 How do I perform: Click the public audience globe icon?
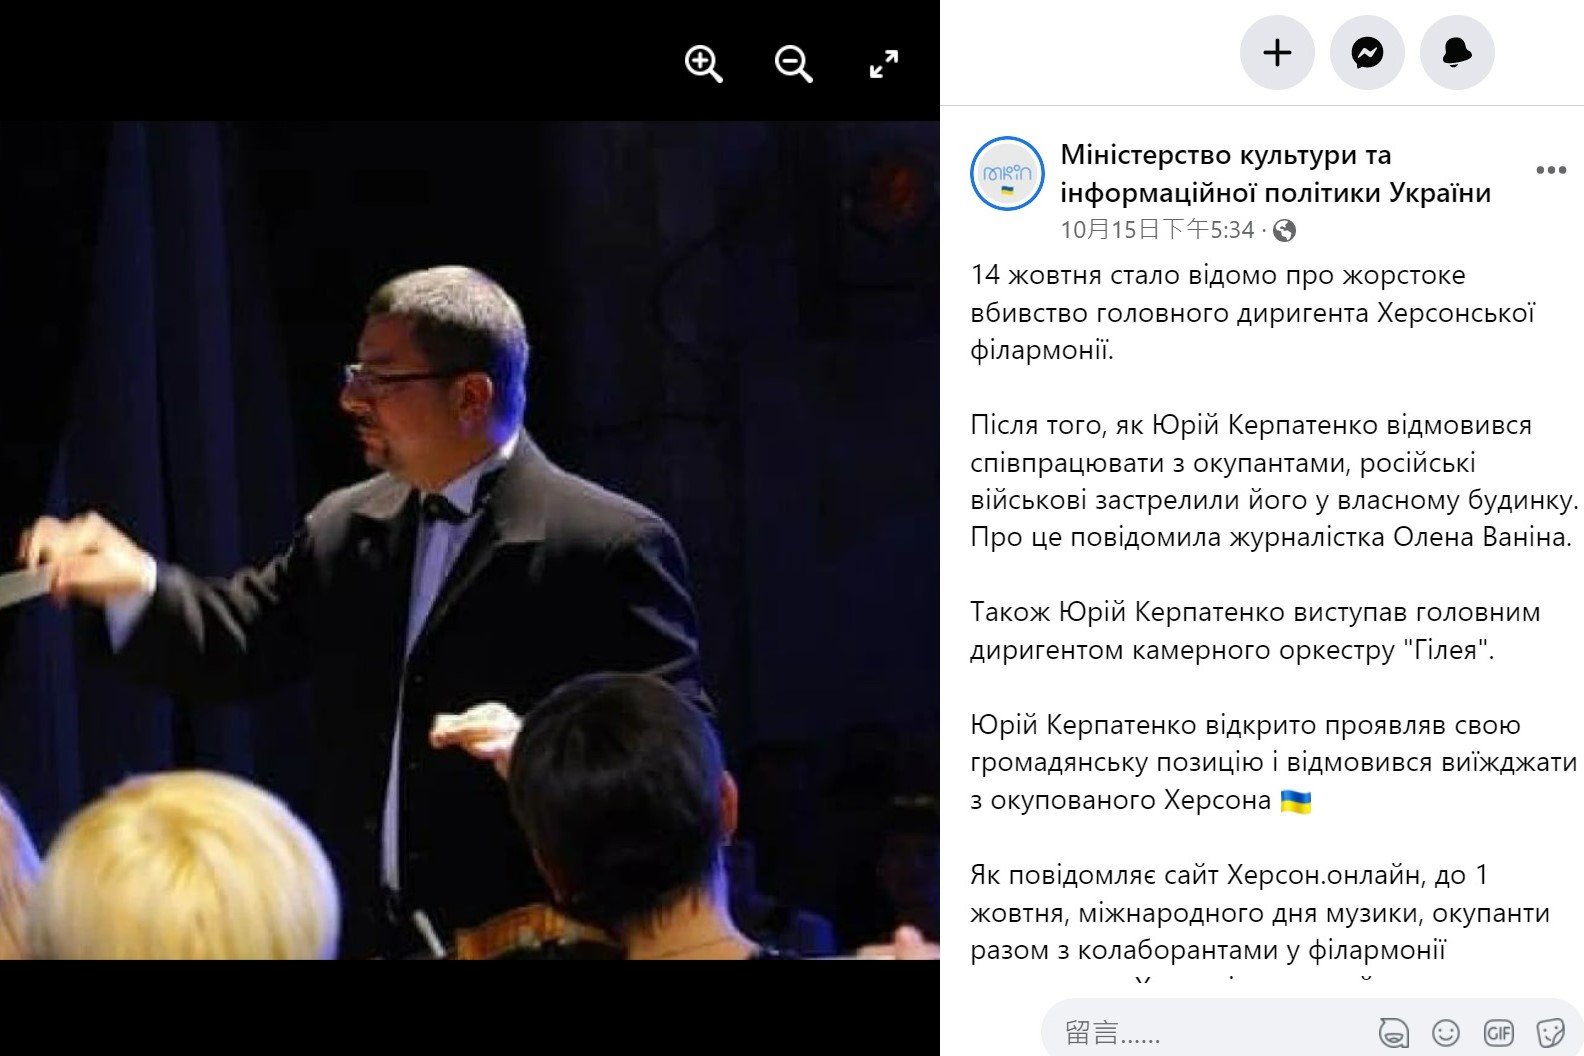point(1285,231)
